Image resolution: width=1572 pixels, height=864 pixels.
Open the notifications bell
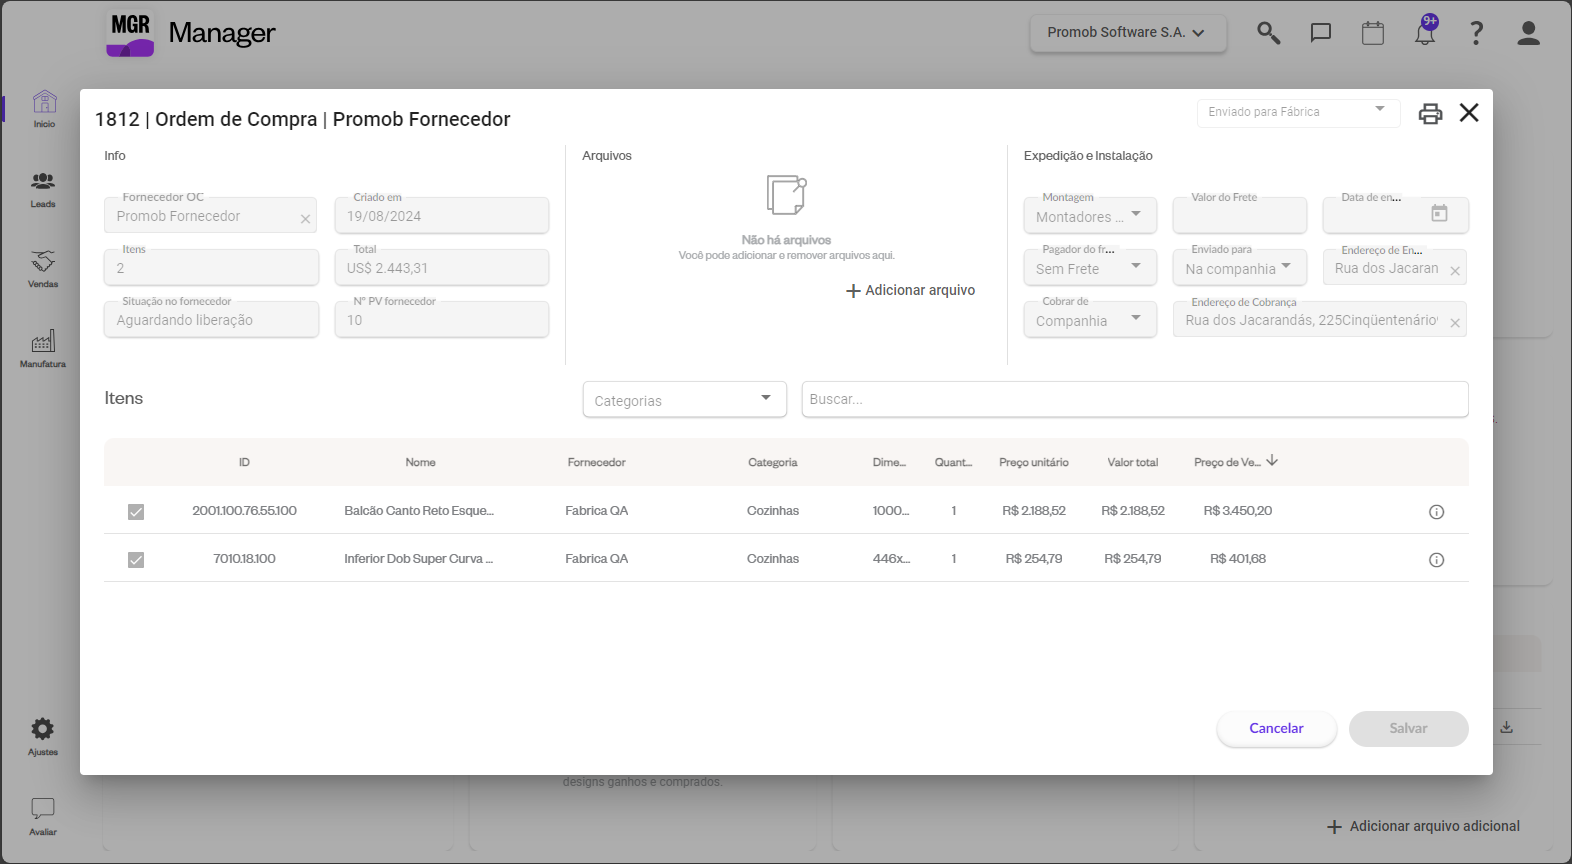[x=1425, y=32]
